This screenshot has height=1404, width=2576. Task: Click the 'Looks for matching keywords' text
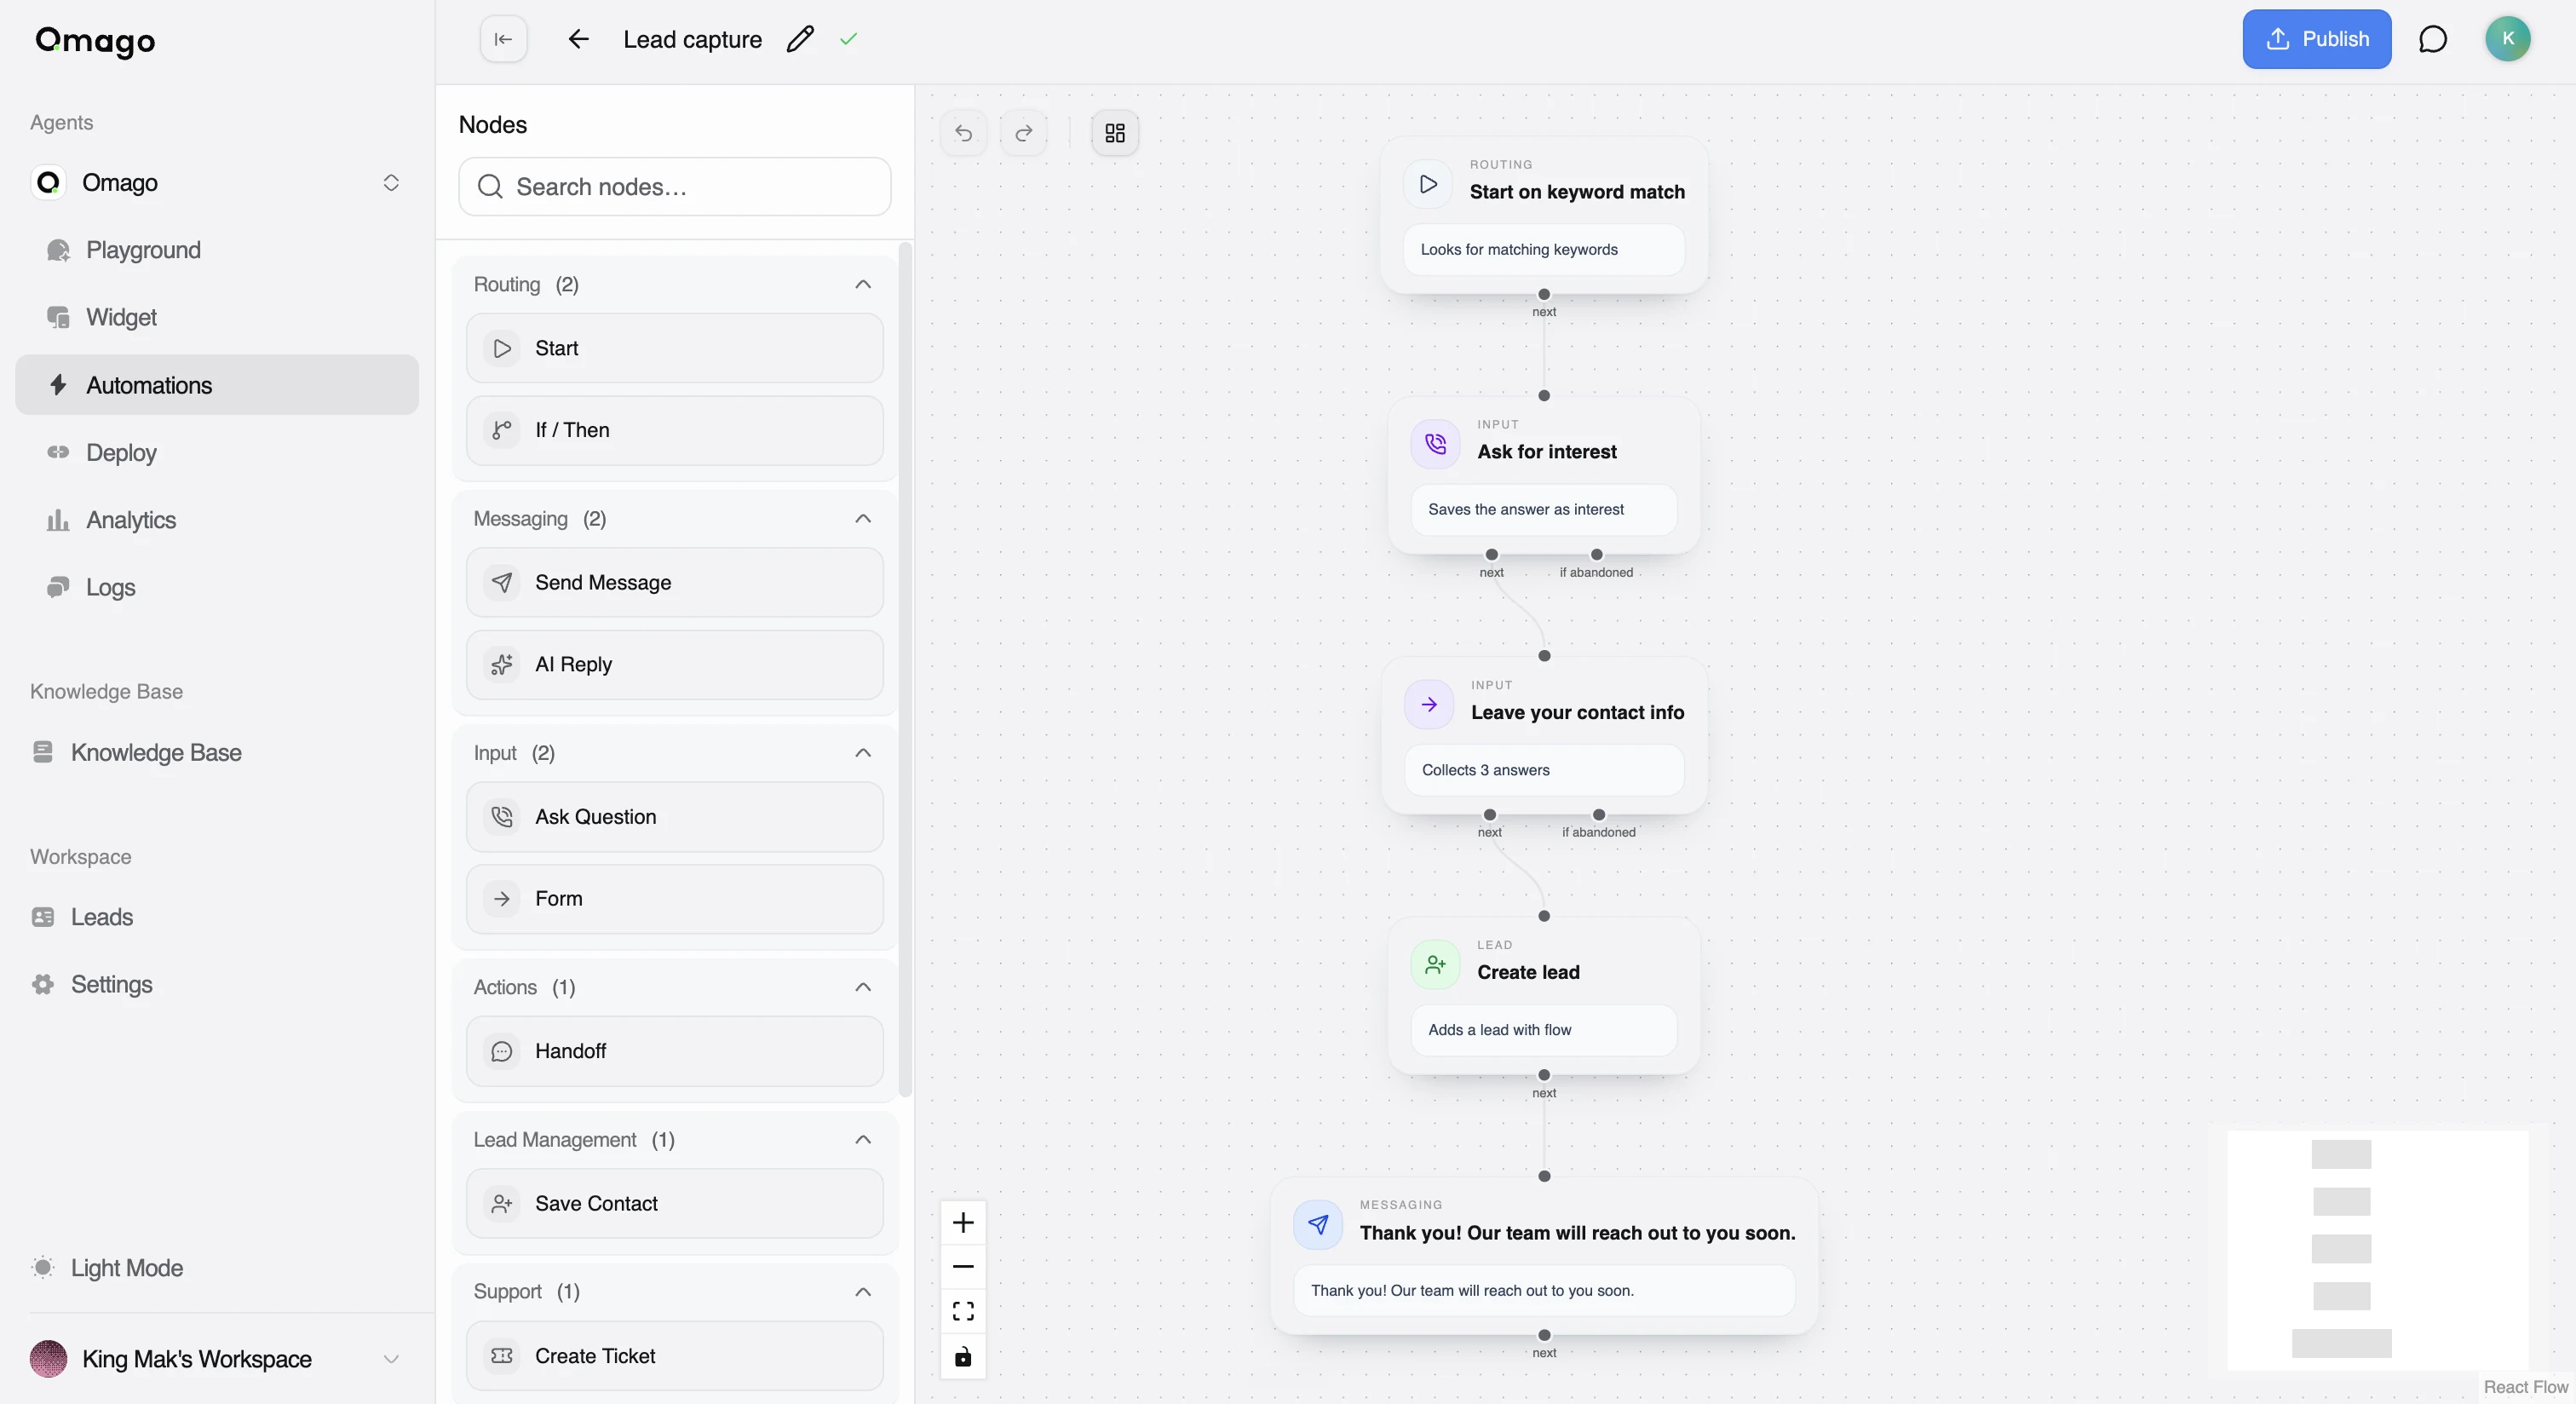[1518, 249]
